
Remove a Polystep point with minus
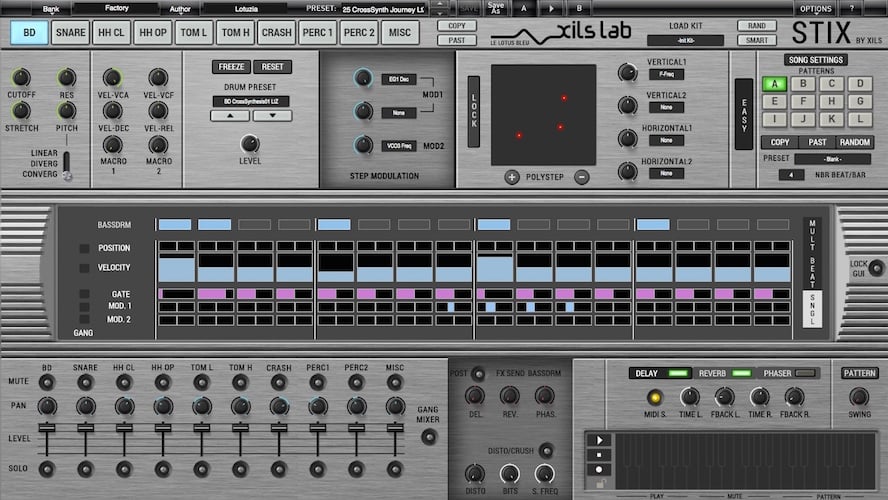(582, 177)
